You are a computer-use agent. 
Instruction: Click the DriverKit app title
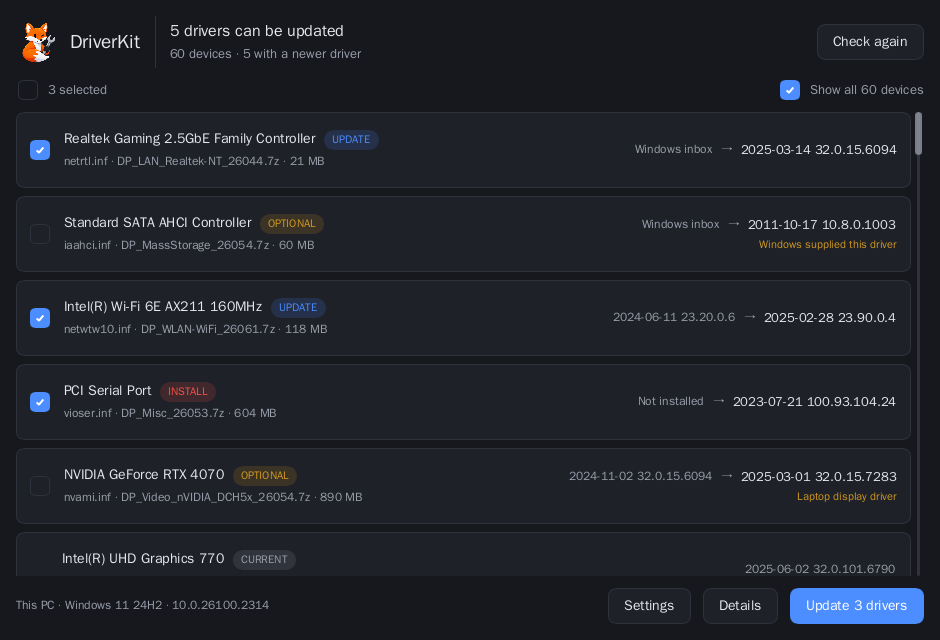click(105, 42)
